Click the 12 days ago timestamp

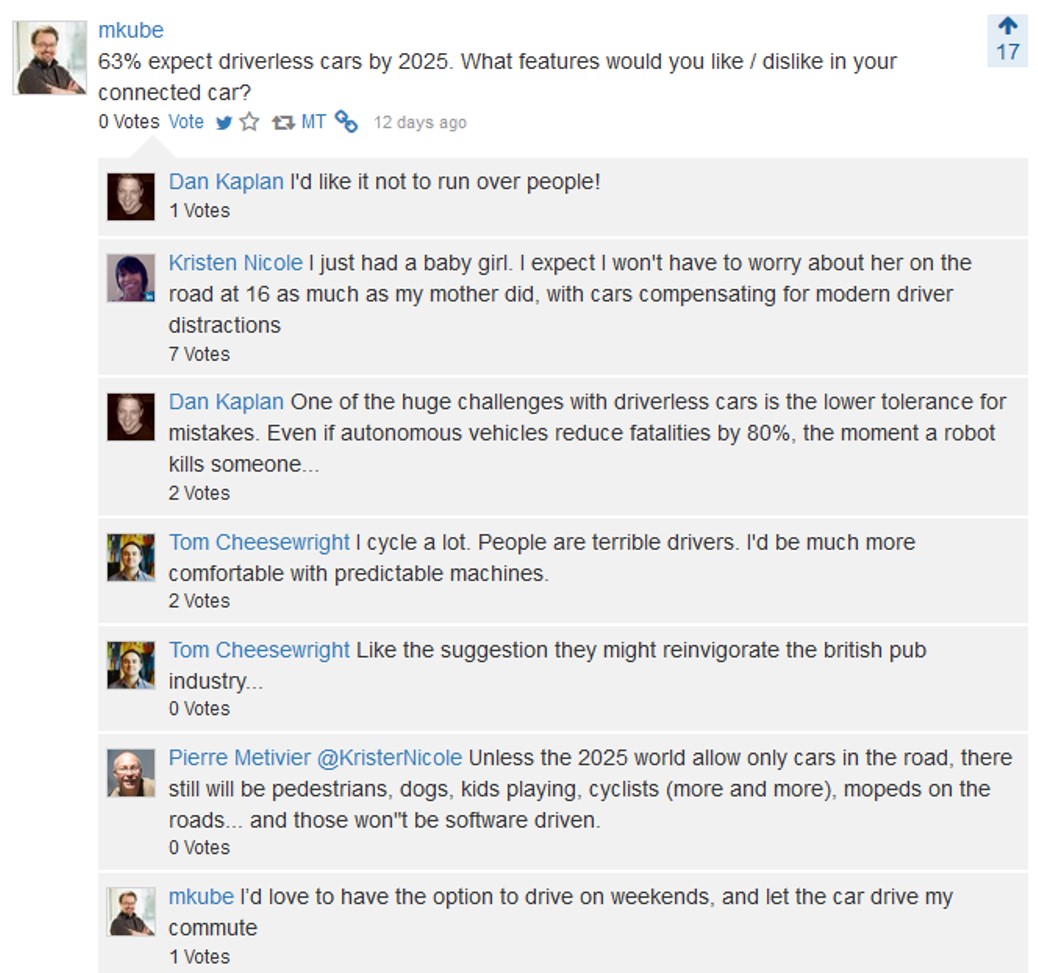tap(420, 122)
